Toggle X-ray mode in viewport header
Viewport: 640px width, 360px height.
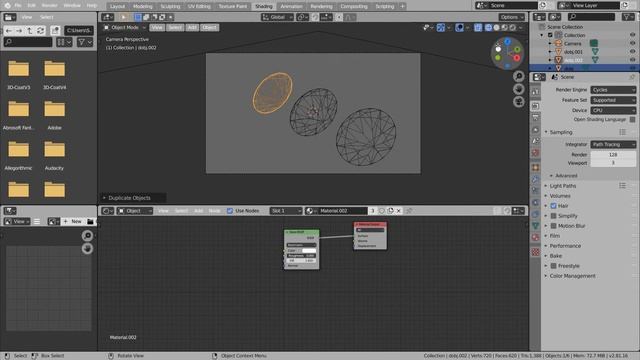[478, 27]
